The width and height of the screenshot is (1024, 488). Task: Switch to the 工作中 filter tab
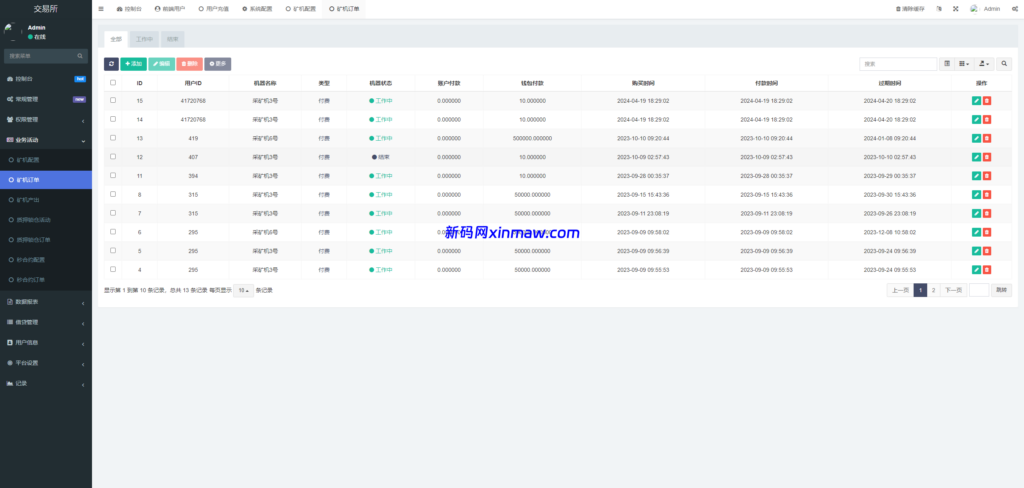pos(144,39)
